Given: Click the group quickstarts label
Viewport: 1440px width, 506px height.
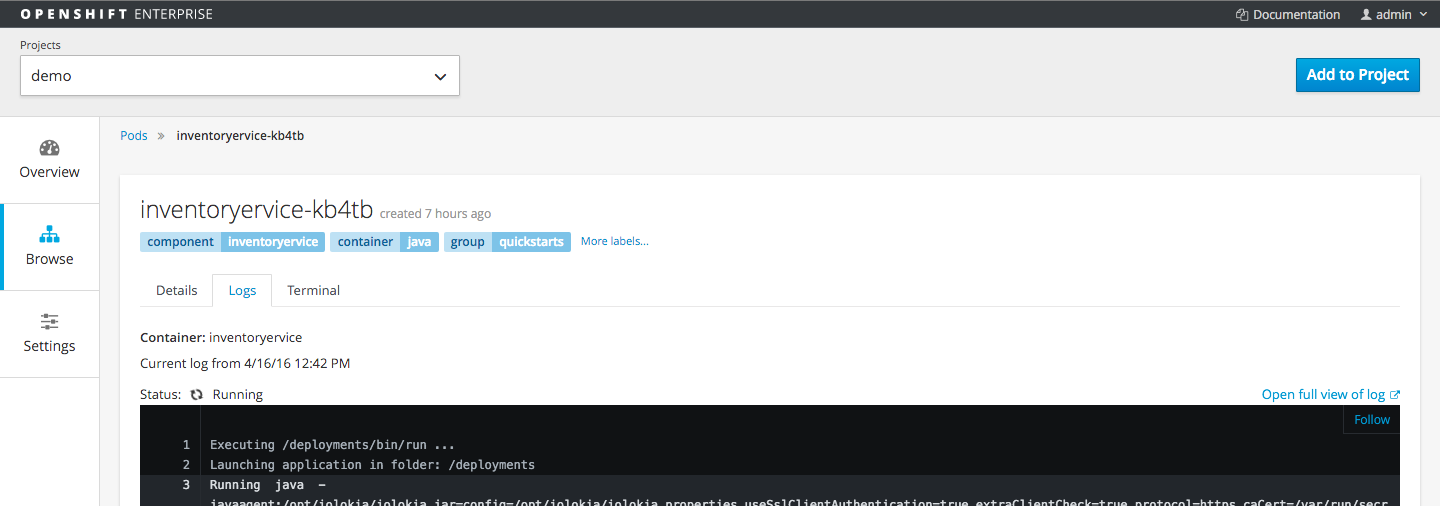Looking at the screenshot, I should 507,242.
